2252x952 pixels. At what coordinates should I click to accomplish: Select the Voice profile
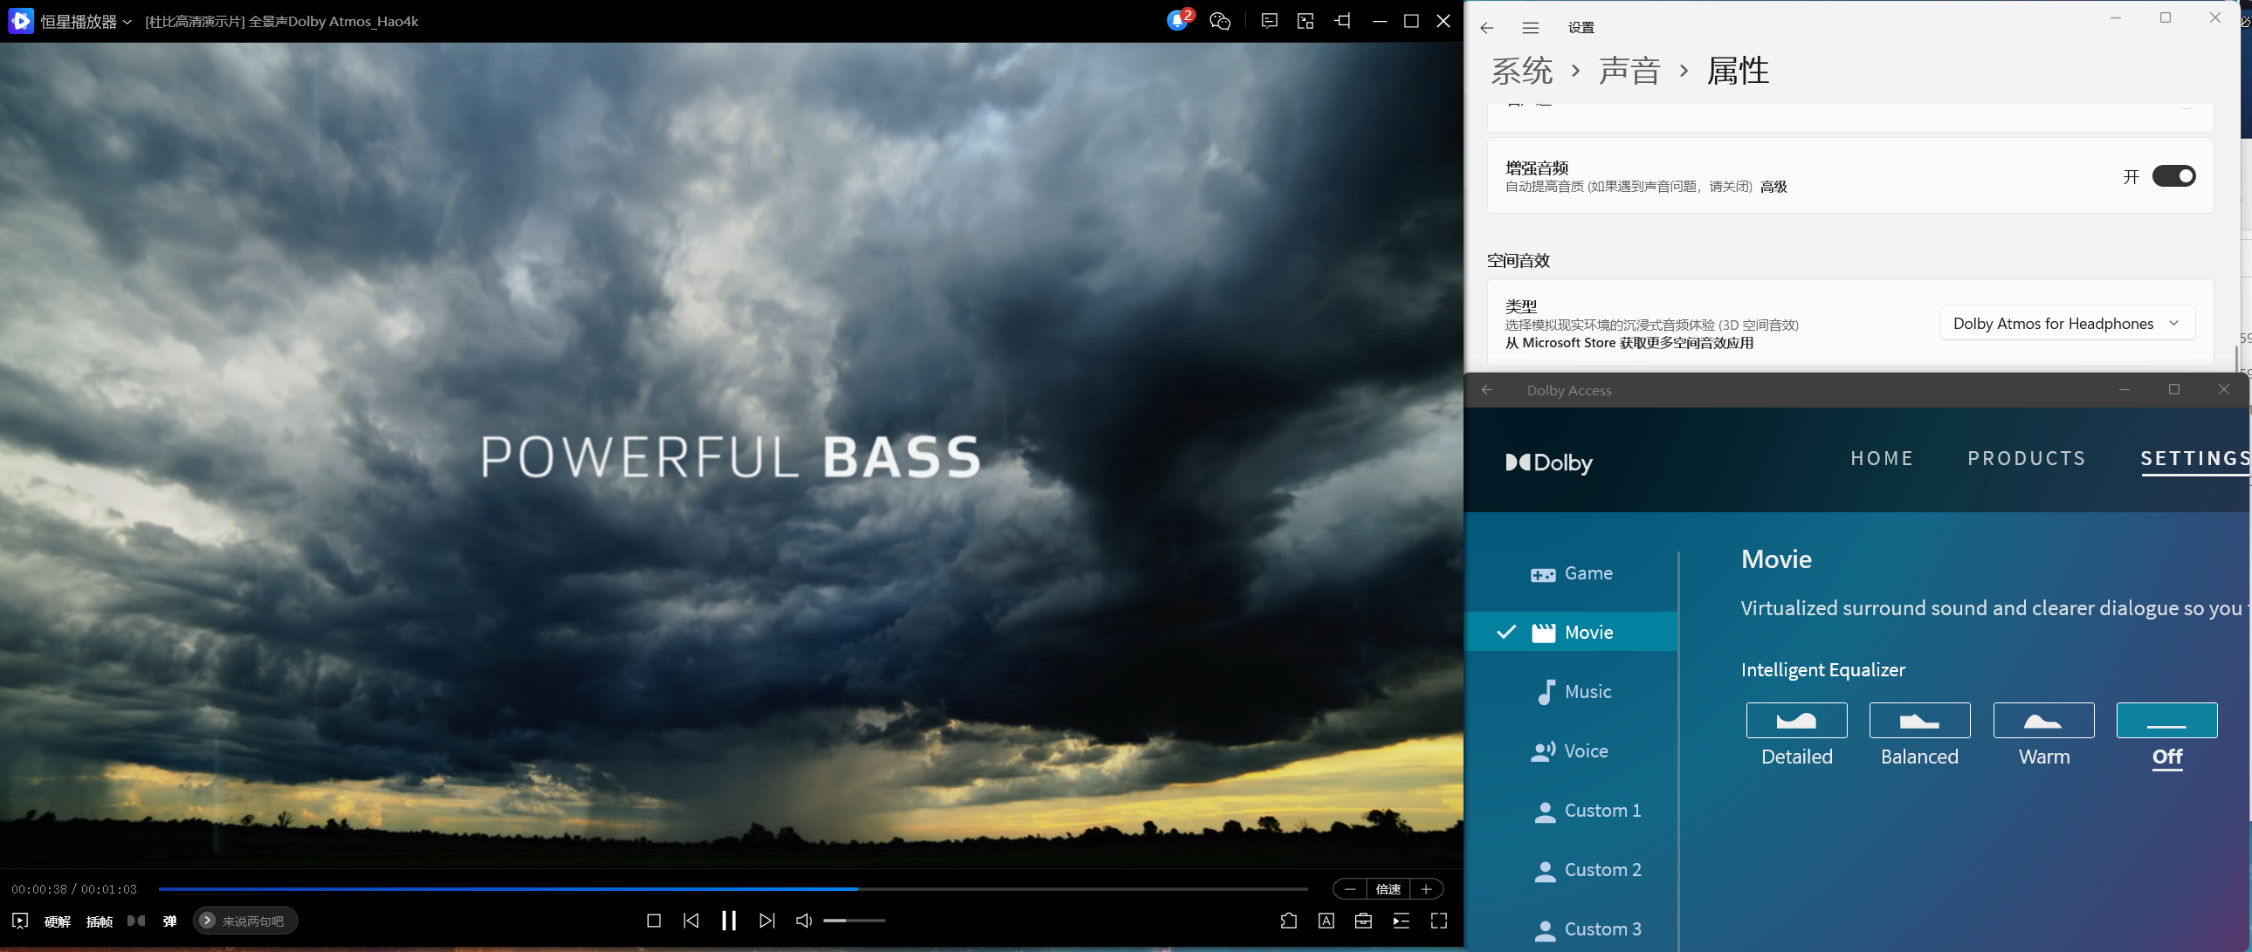[x=1572, y=751]
